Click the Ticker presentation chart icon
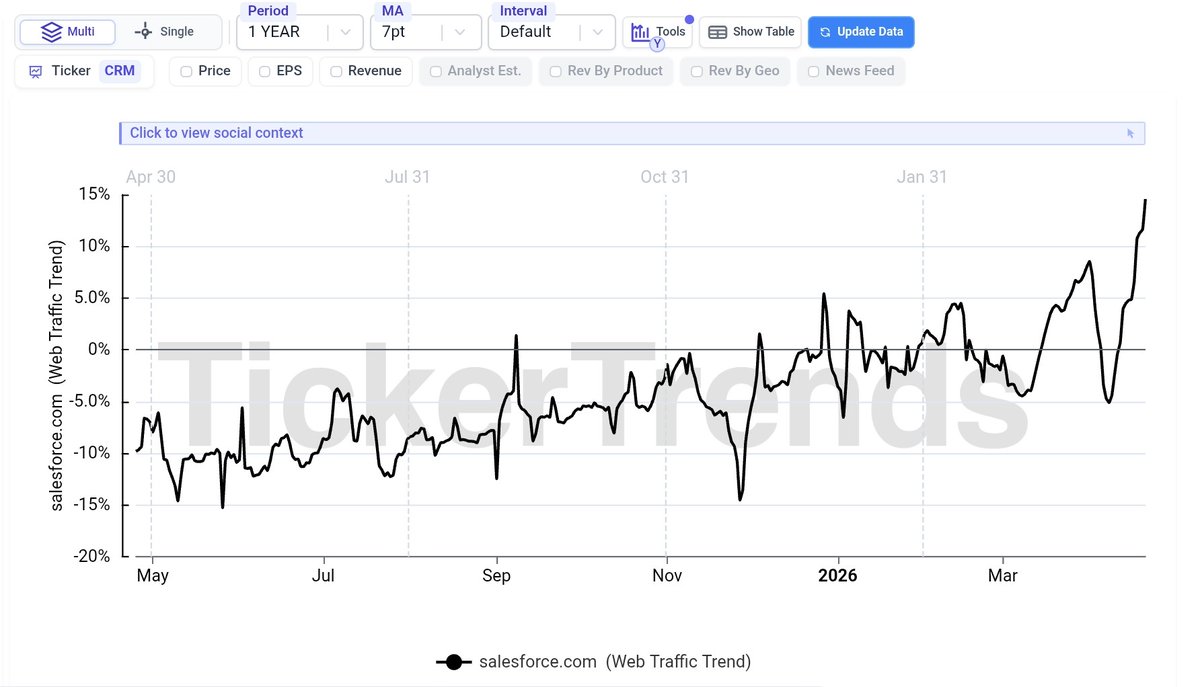 tap(36, 72)
